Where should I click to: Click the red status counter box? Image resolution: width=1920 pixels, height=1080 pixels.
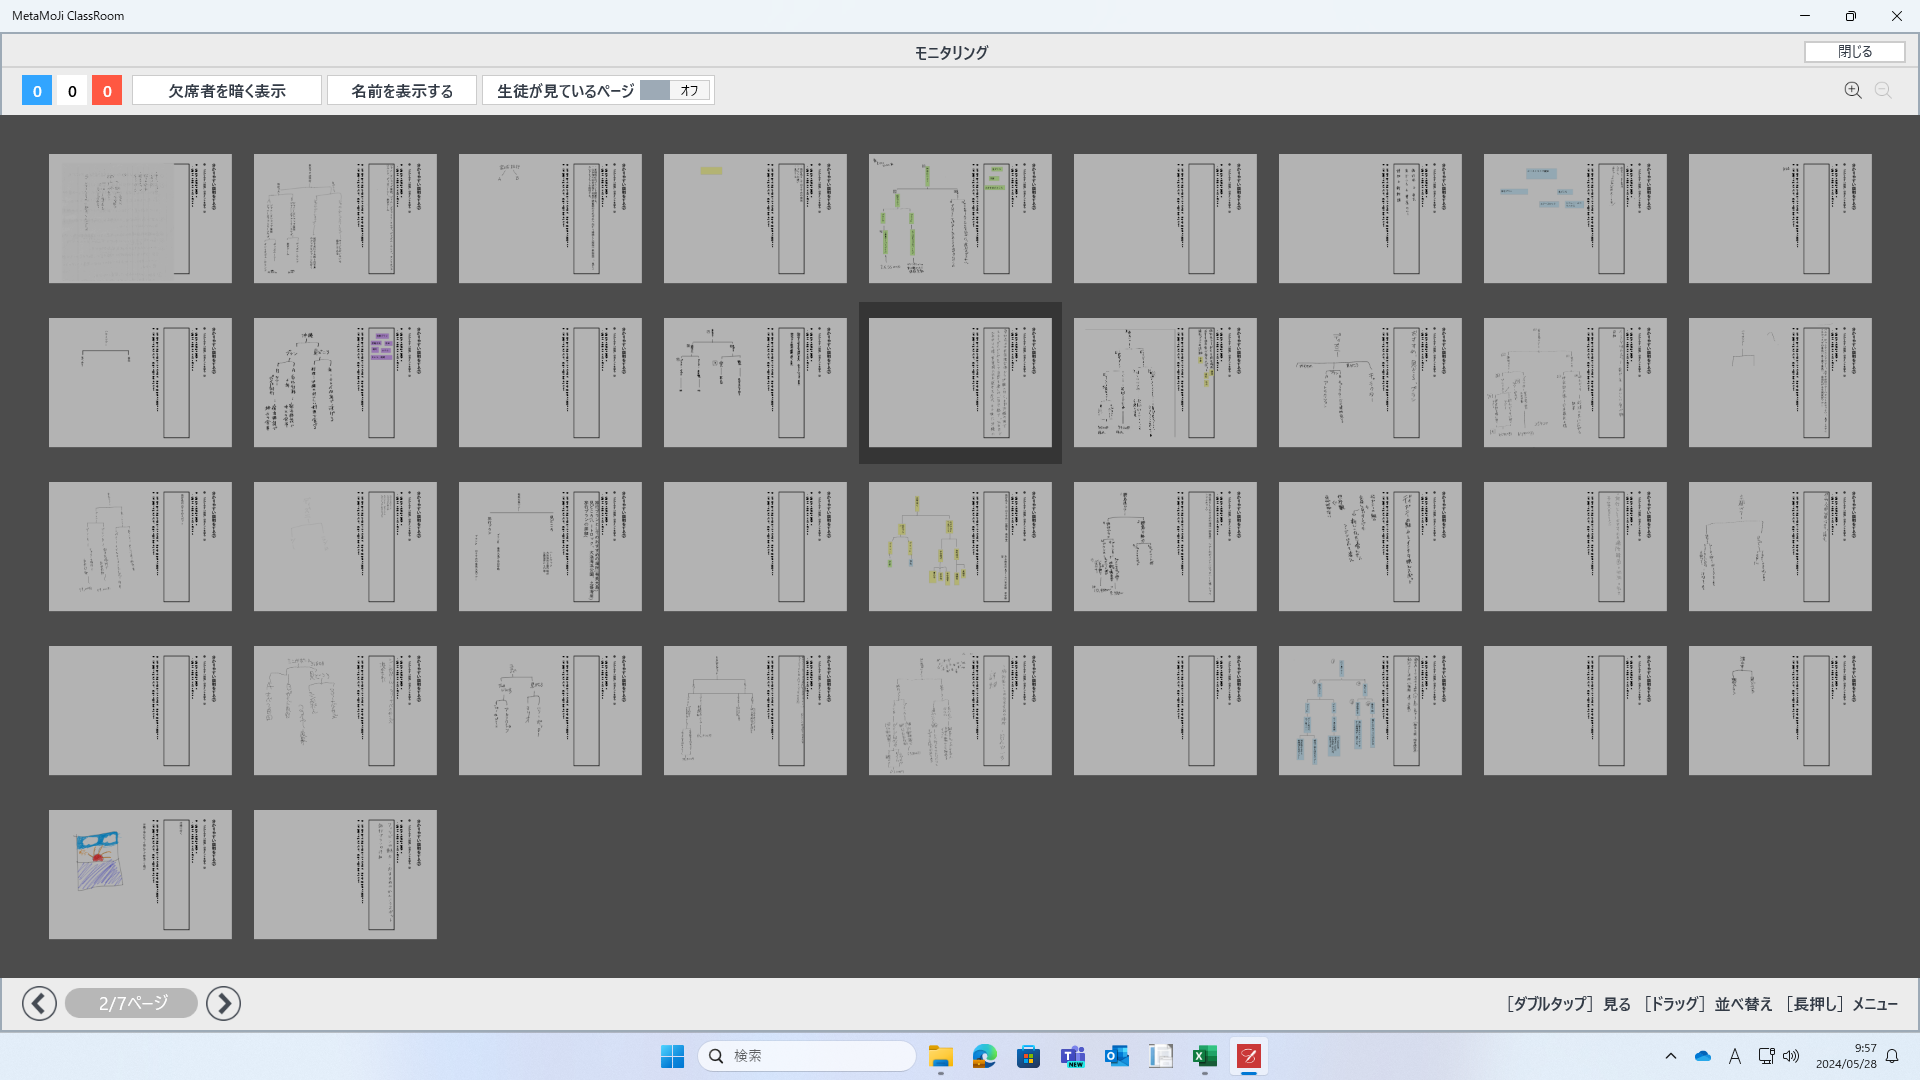(x=107, y=91)
